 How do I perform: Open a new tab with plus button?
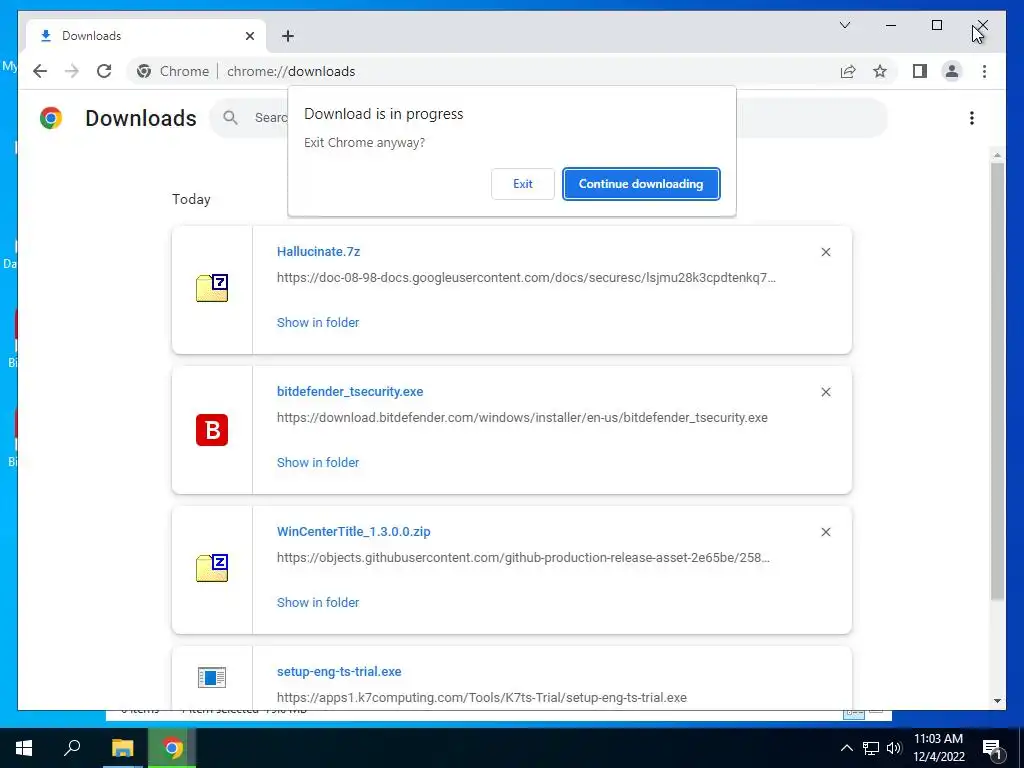[288, 36]
